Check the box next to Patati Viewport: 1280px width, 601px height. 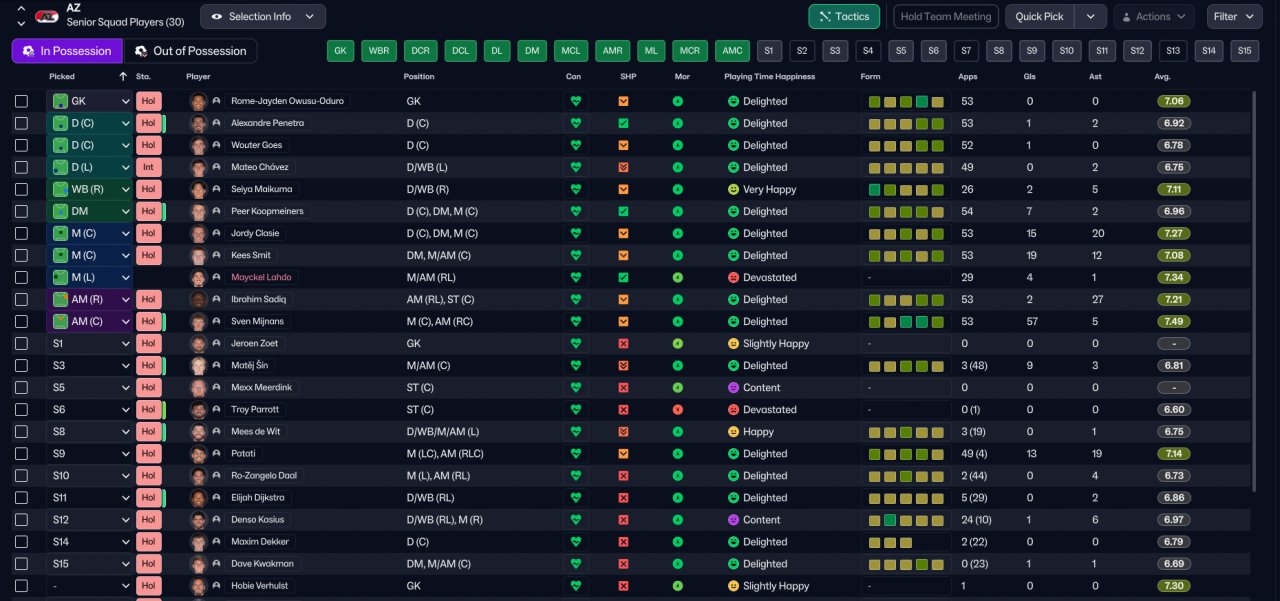[21, 453]
